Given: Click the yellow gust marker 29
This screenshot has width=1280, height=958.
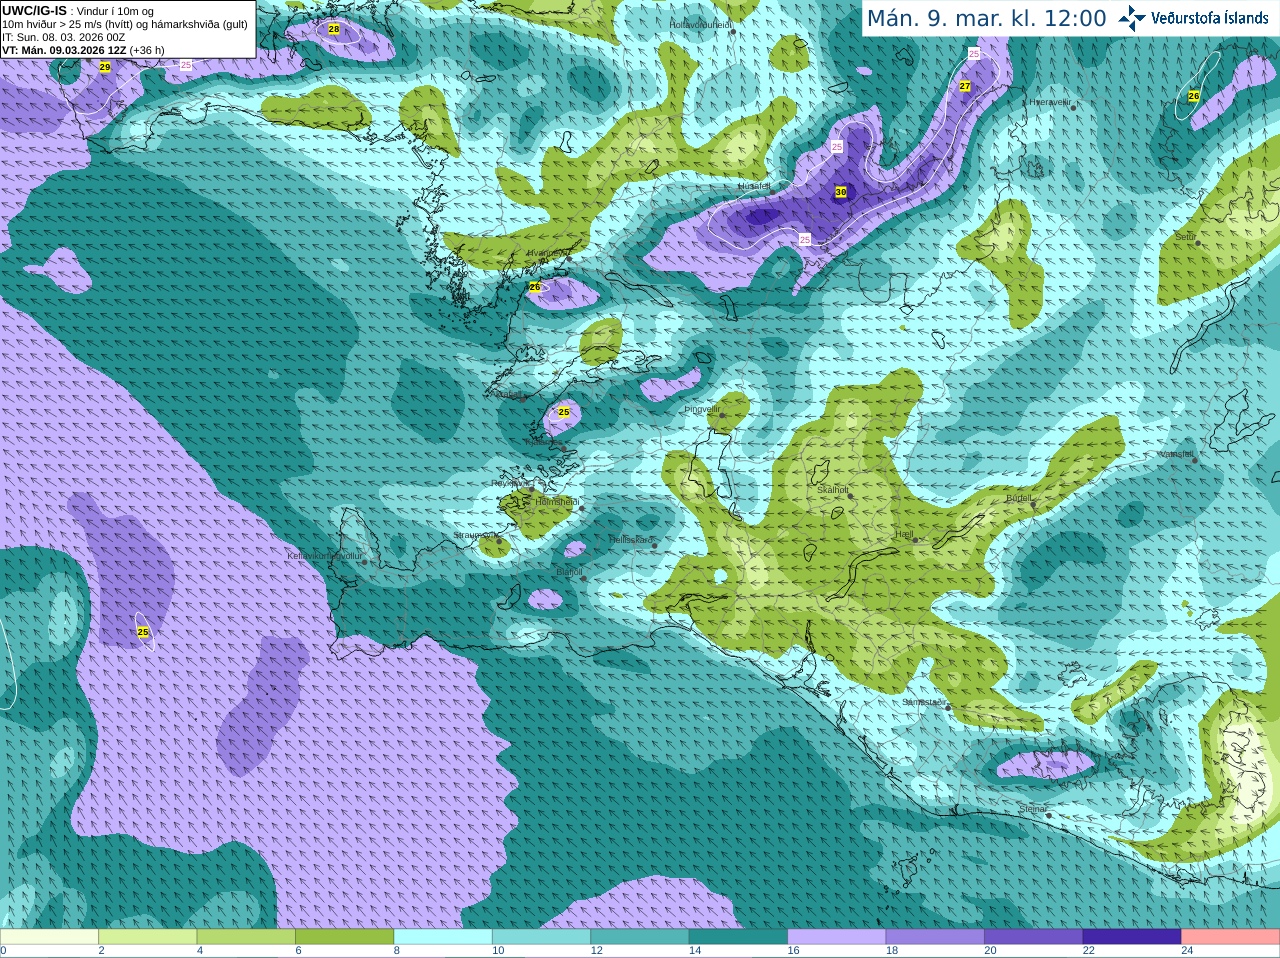Looking at the screenshot, I should [105, 67].
